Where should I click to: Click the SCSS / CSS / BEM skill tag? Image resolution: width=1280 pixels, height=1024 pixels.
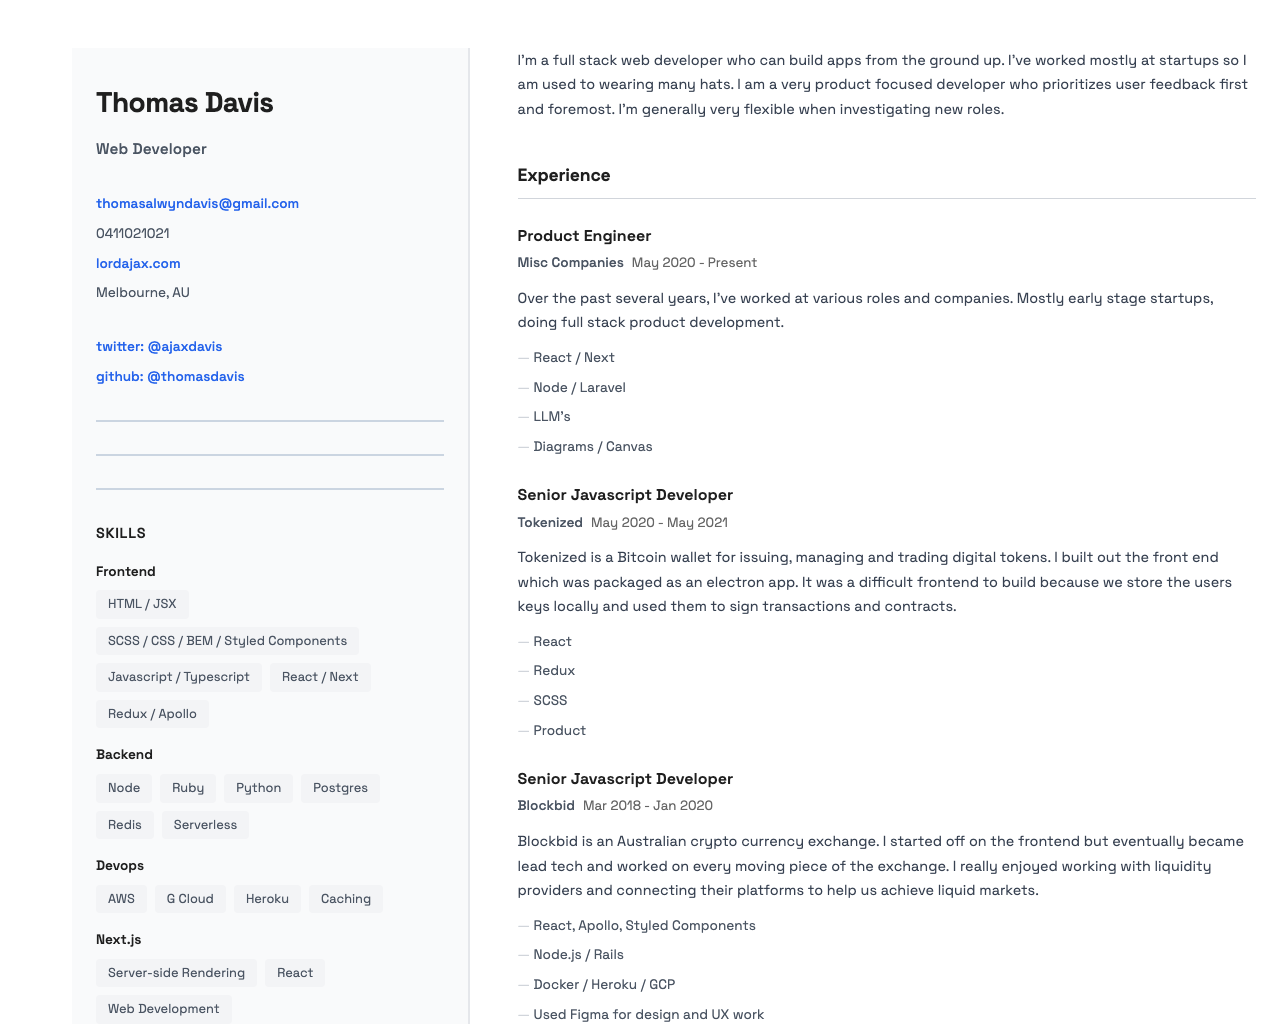(227, 641)
